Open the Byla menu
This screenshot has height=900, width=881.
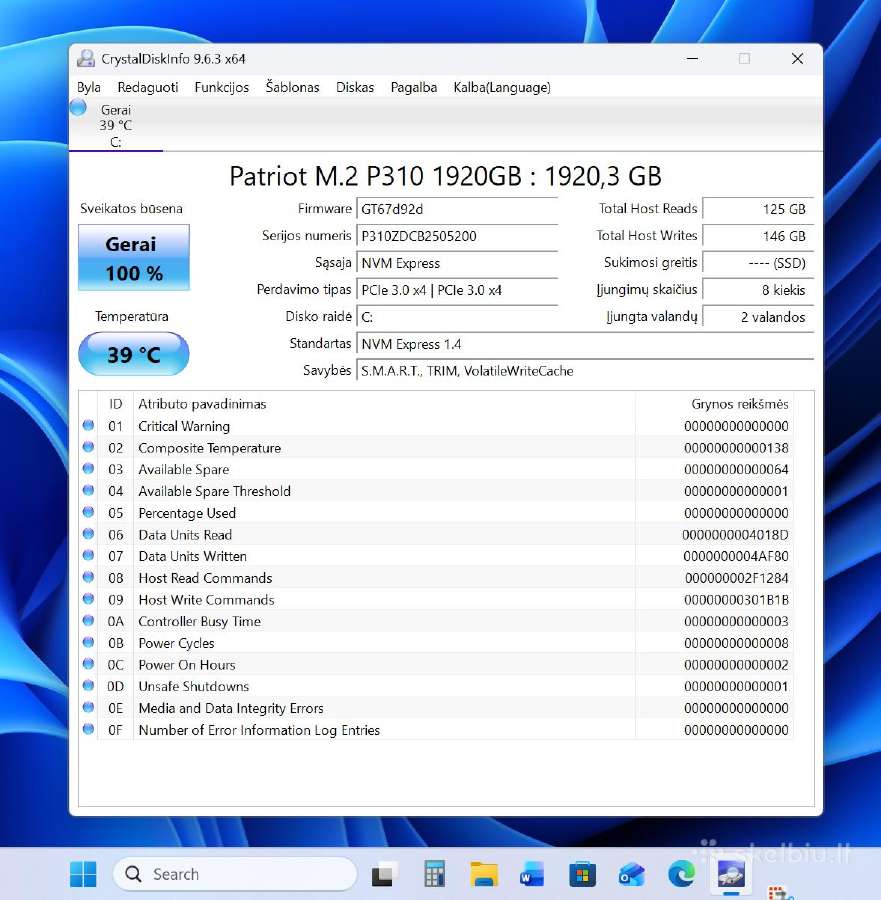[x=88, y=87]
